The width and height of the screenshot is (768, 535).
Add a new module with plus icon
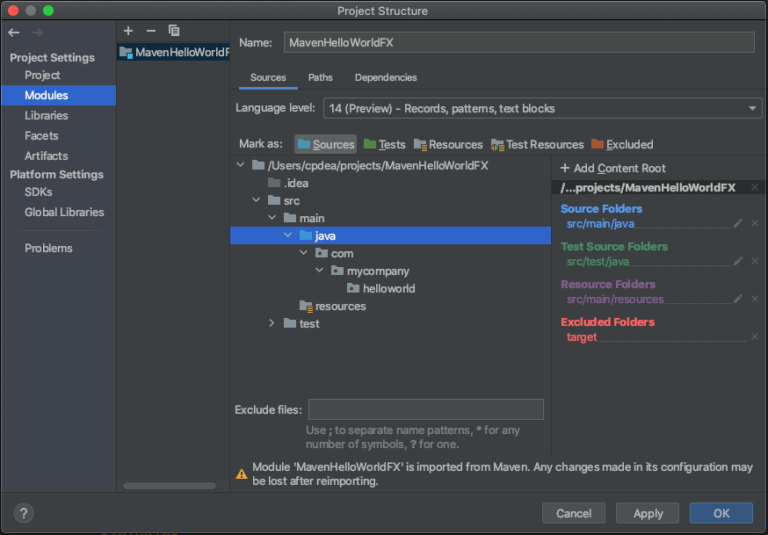pos(128,31)
